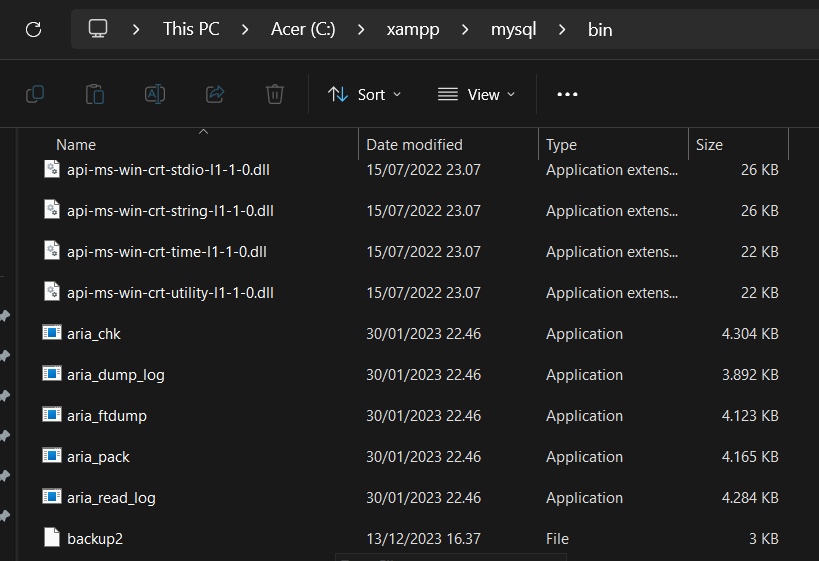Click the 4.165 KB size value
The image size is (819, 561).
click(750, 457)
